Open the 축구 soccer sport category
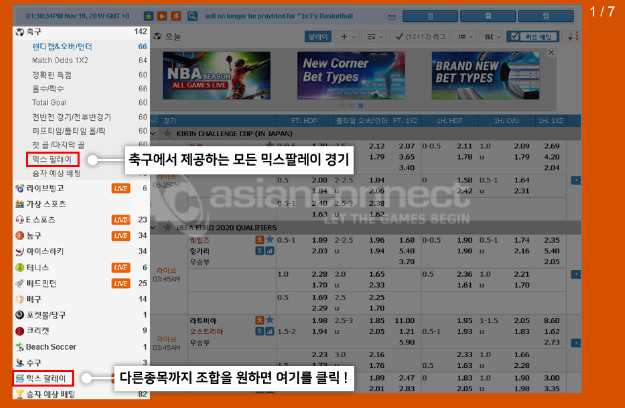 (x=81, y=32)
